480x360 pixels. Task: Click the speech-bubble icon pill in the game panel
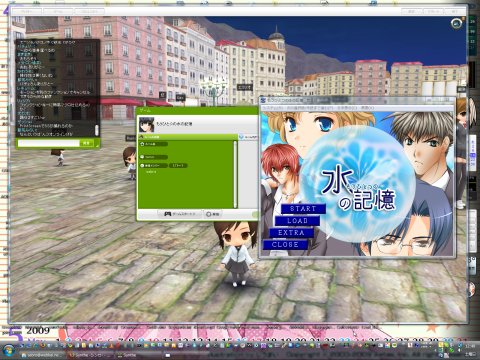[154, 157]
